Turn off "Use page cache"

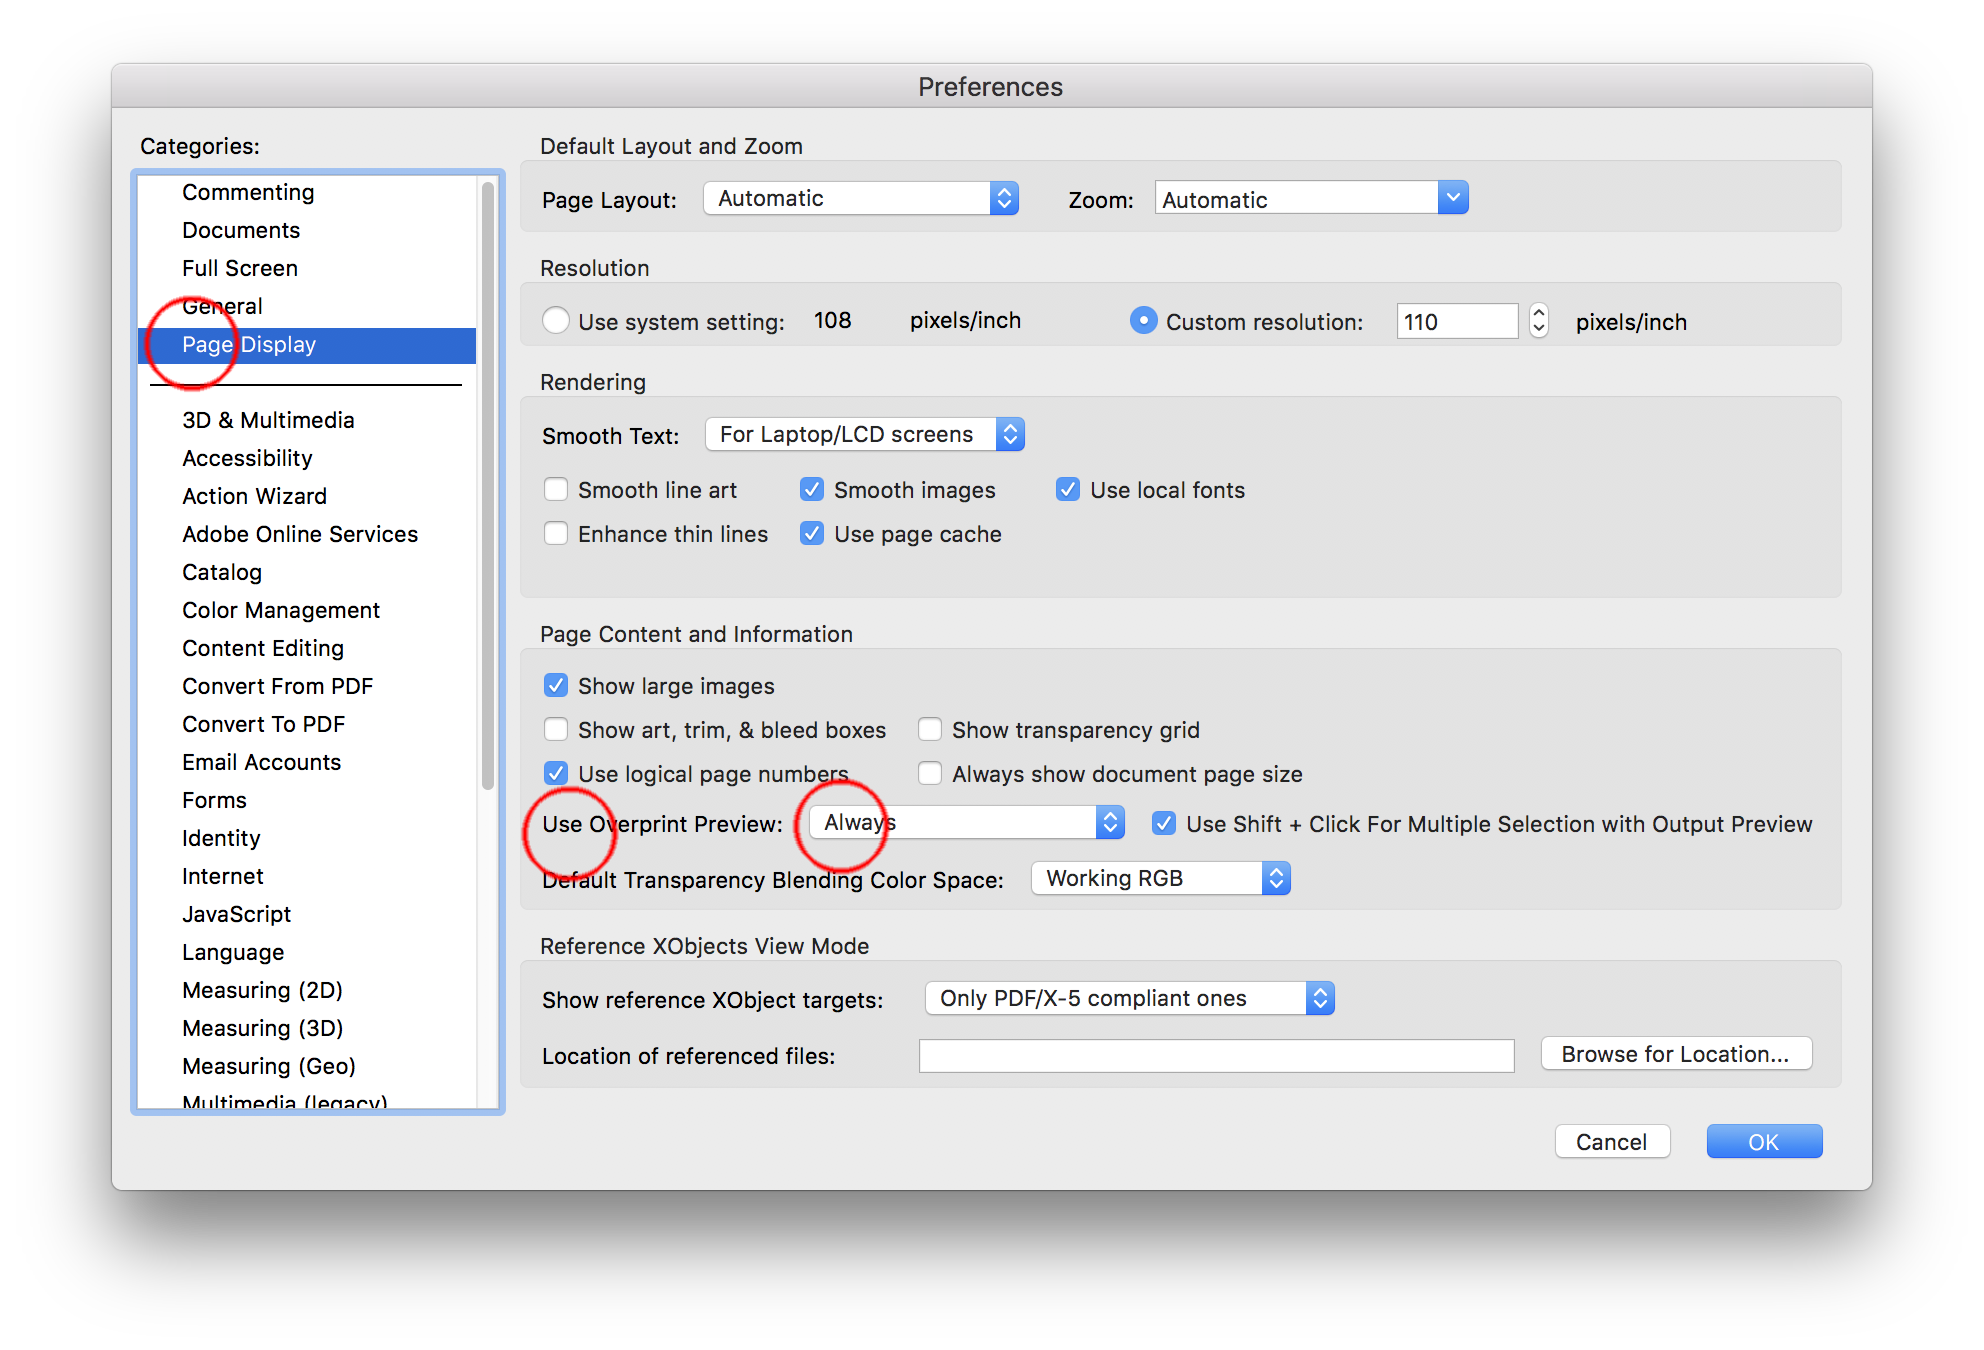pyautogui.click(x=812, y=533)
